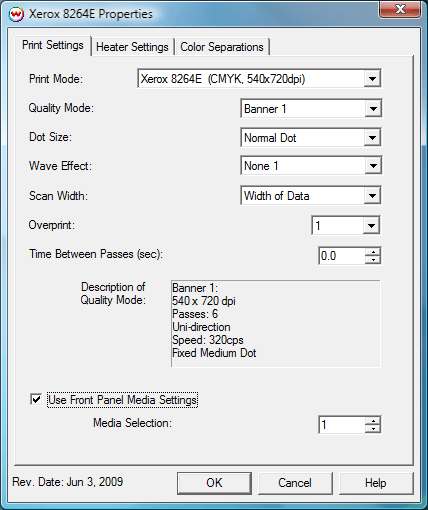Click the Time Between Passes value field
Image resolution: width=428 pixels, height=510 pixels.
tap(342, 256)
